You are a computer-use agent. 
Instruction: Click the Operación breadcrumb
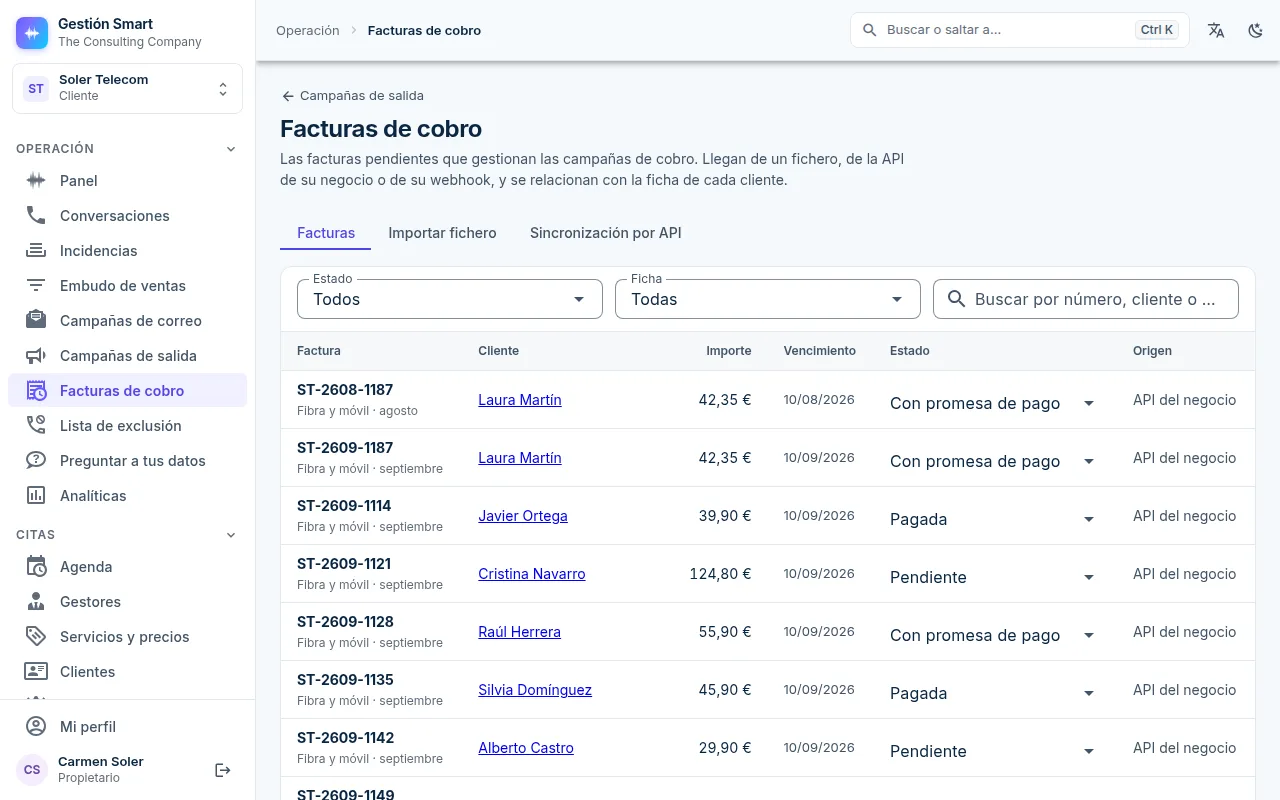[x=308, y=31]
